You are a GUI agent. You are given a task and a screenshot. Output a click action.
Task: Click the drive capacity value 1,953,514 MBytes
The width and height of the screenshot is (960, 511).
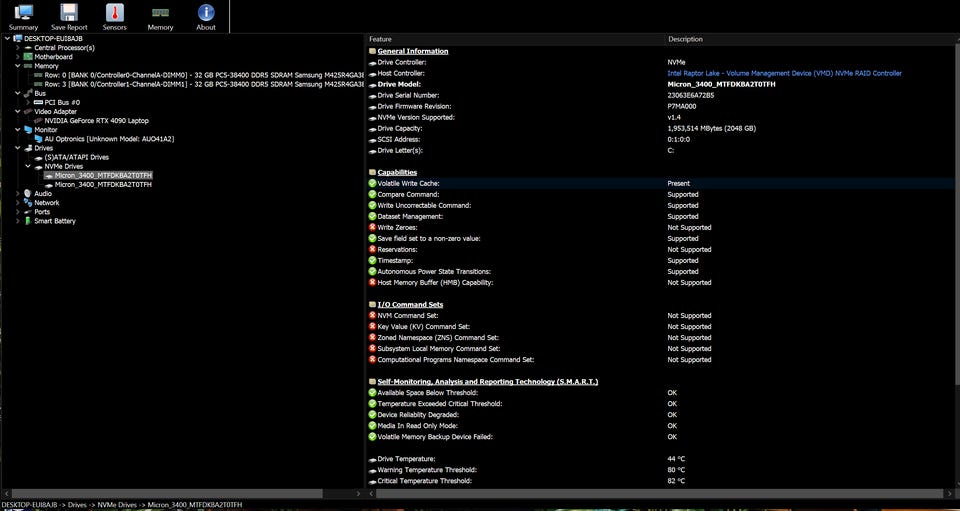coord(711,129)
